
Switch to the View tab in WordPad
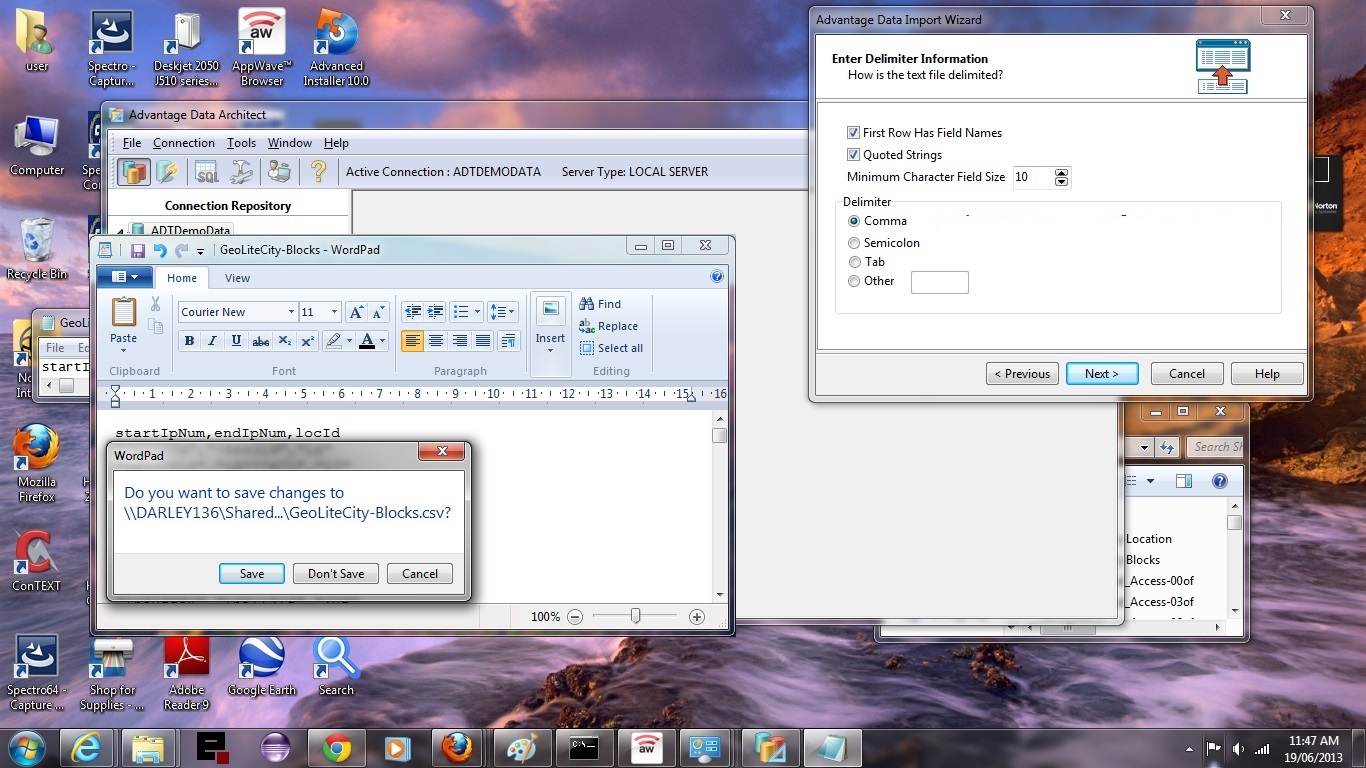tap(237, 278)
